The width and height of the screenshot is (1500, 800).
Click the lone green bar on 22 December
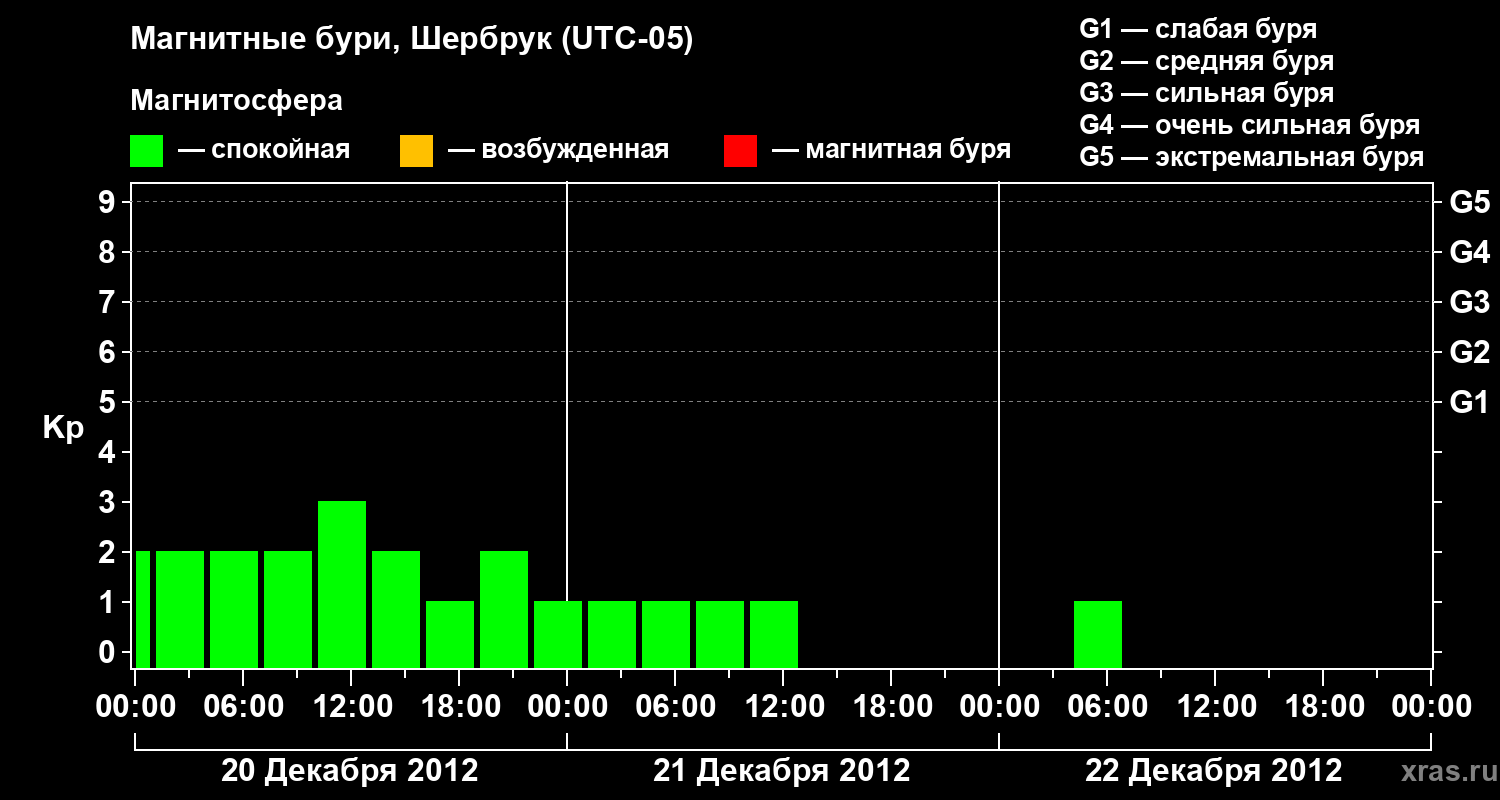click(x=1098, y=634)
